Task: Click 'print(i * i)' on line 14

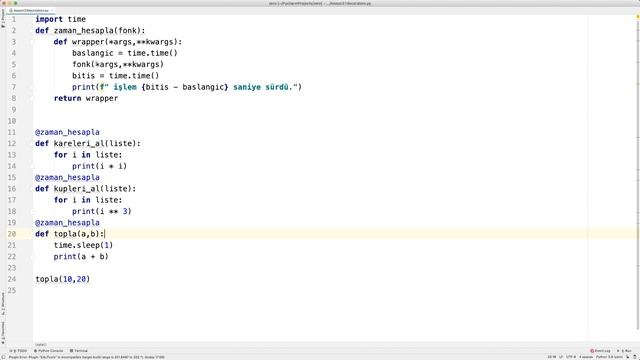Action: click(100, 166)
